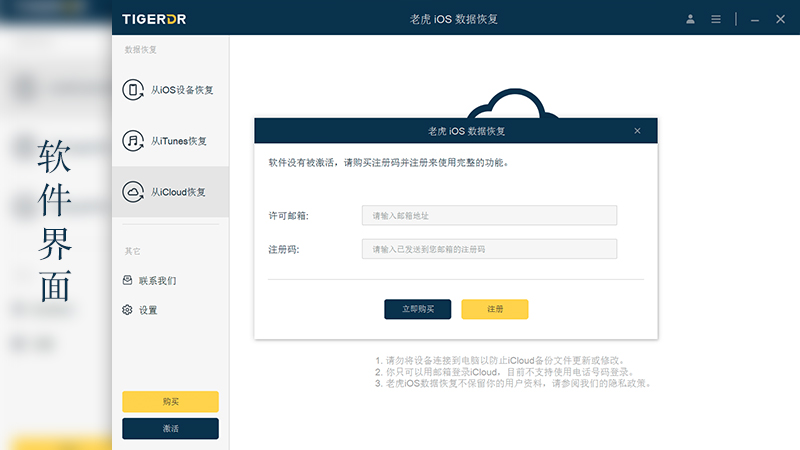Click into the 注册码 code field

click(489, 249)
